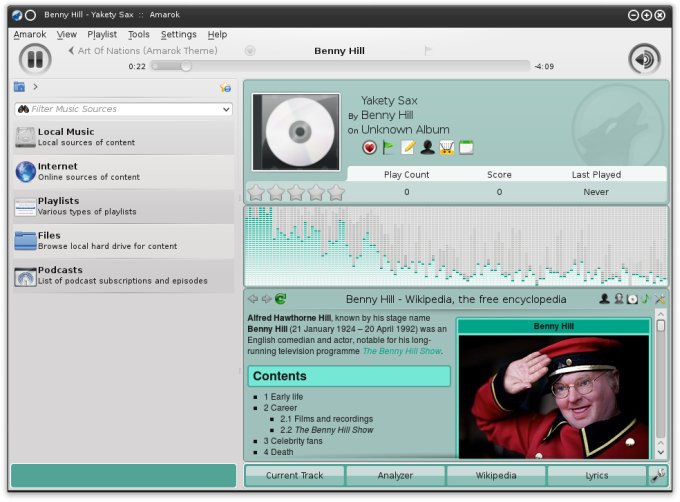Click the Internet globe icon
This screenshot has width=680, height=502.
(x=26, y=172)
